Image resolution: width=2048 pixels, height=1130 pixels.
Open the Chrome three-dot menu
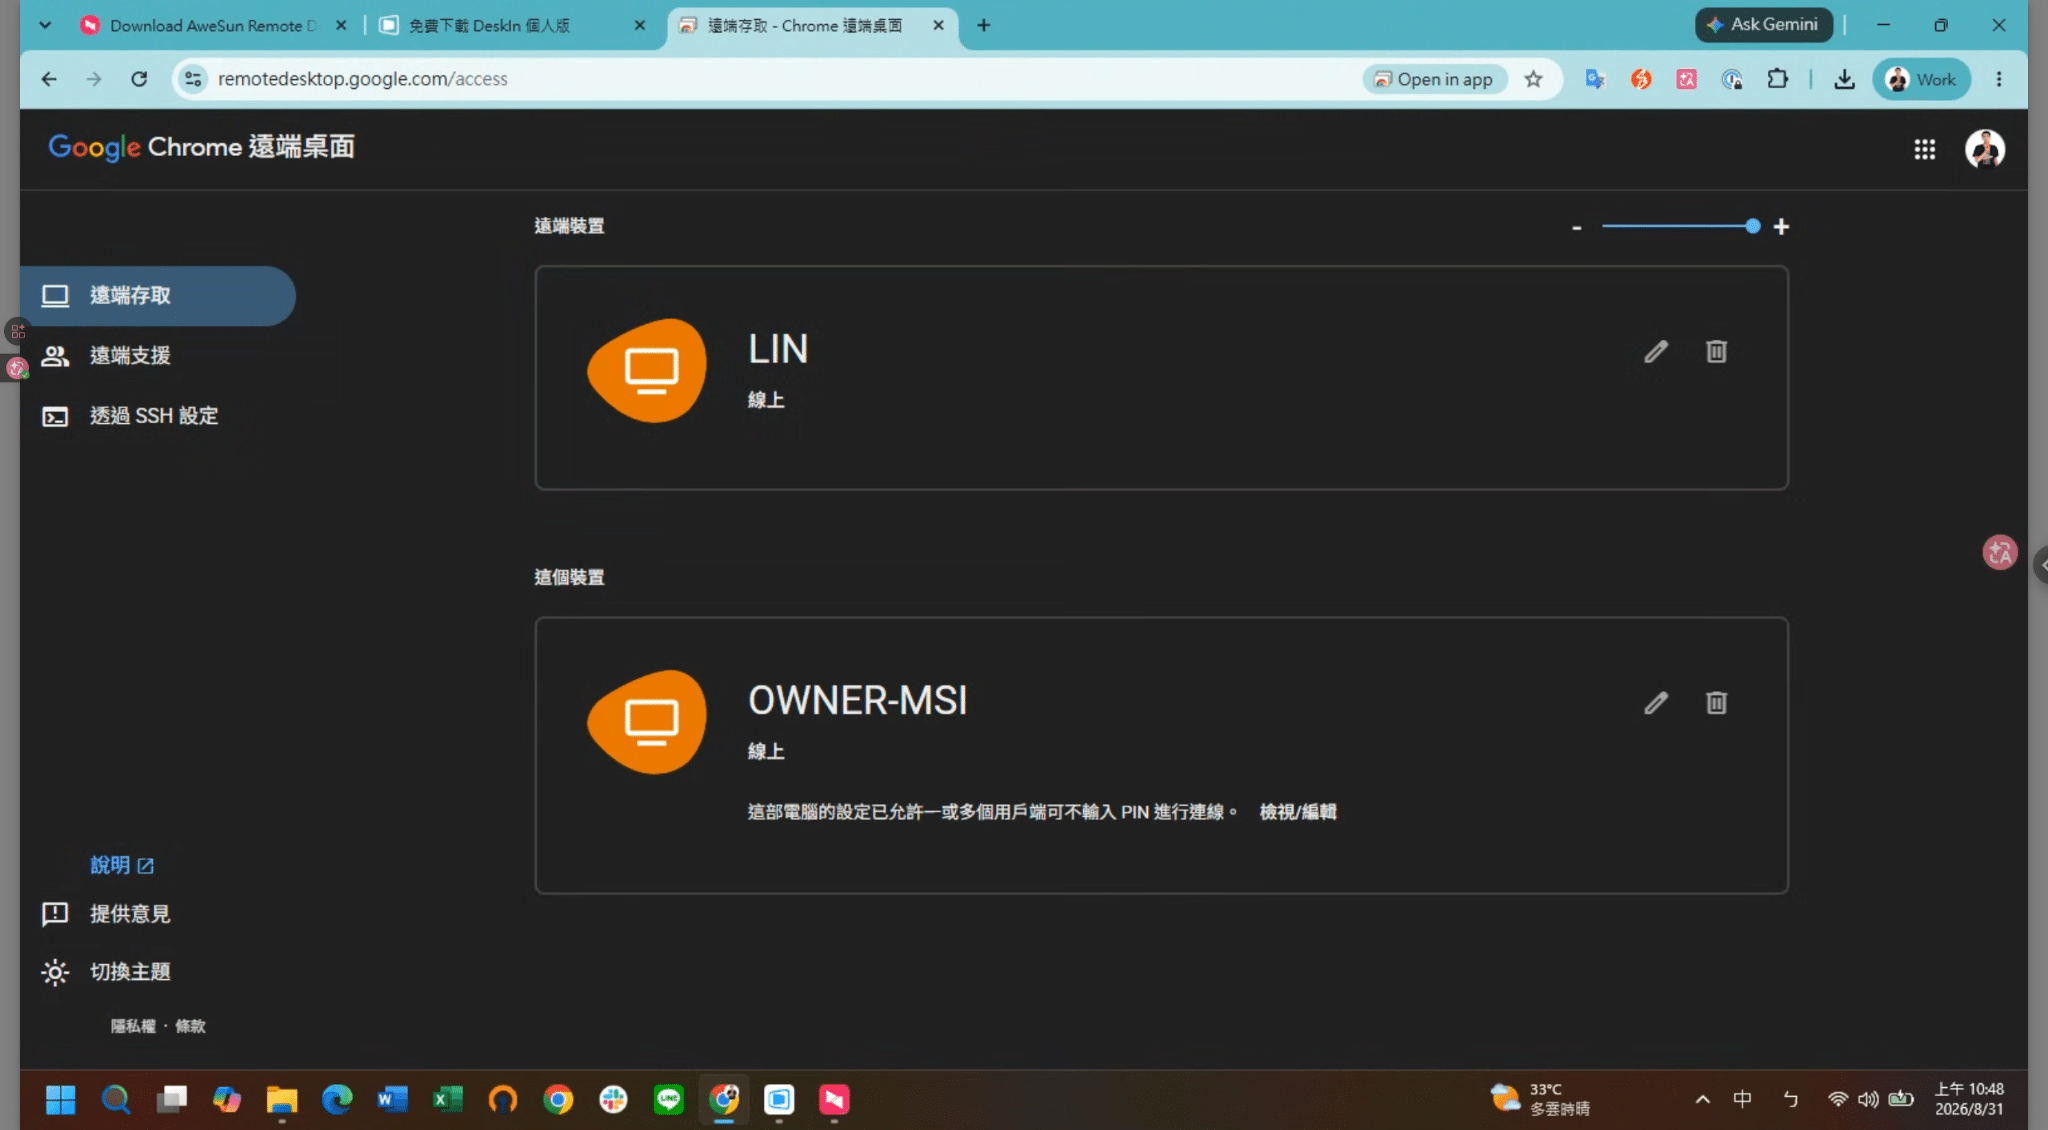click(x=1999, y=79)
